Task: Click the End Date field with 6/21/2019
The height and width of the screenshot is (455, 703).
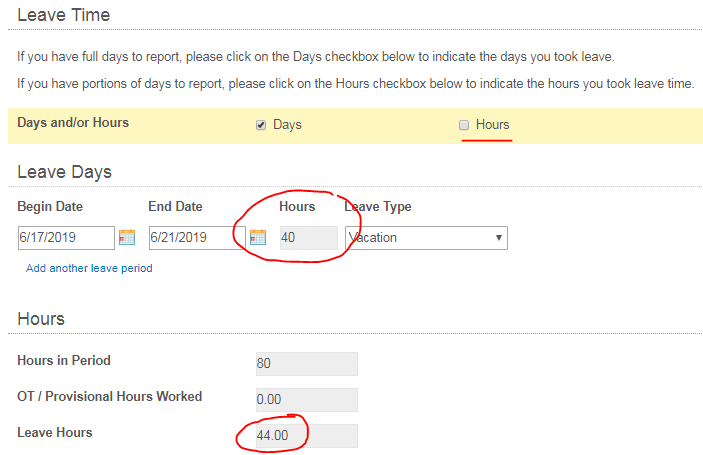Action: click(x=196, y=238)
